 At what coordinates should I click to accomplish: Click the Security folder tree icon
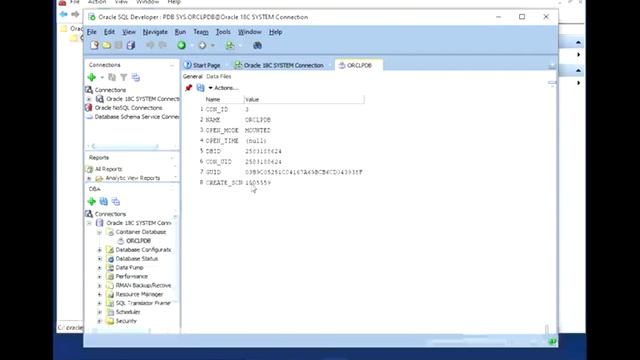pyautogui.click(x=110, y=321)
